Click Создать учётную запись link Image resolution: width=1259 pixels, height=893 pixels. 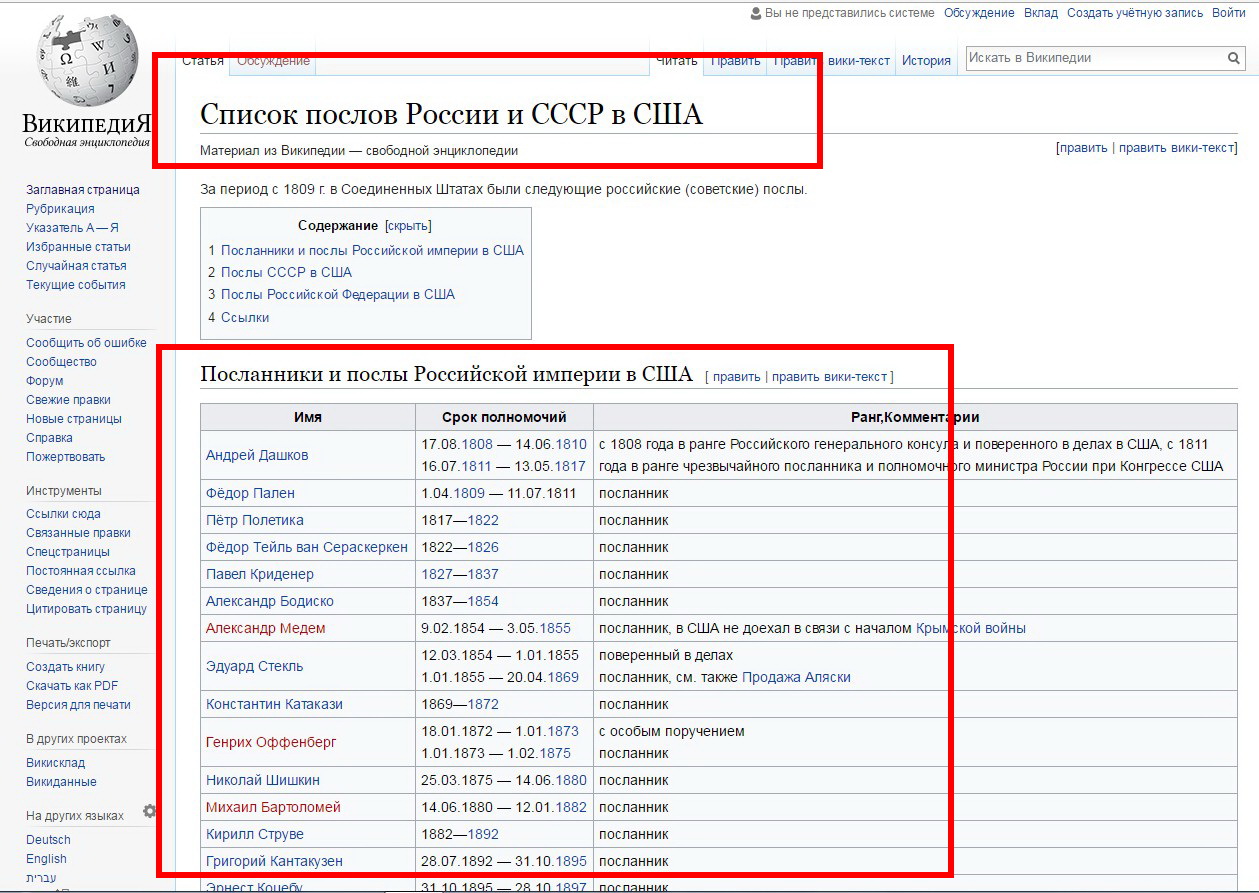pos(1135,13)
